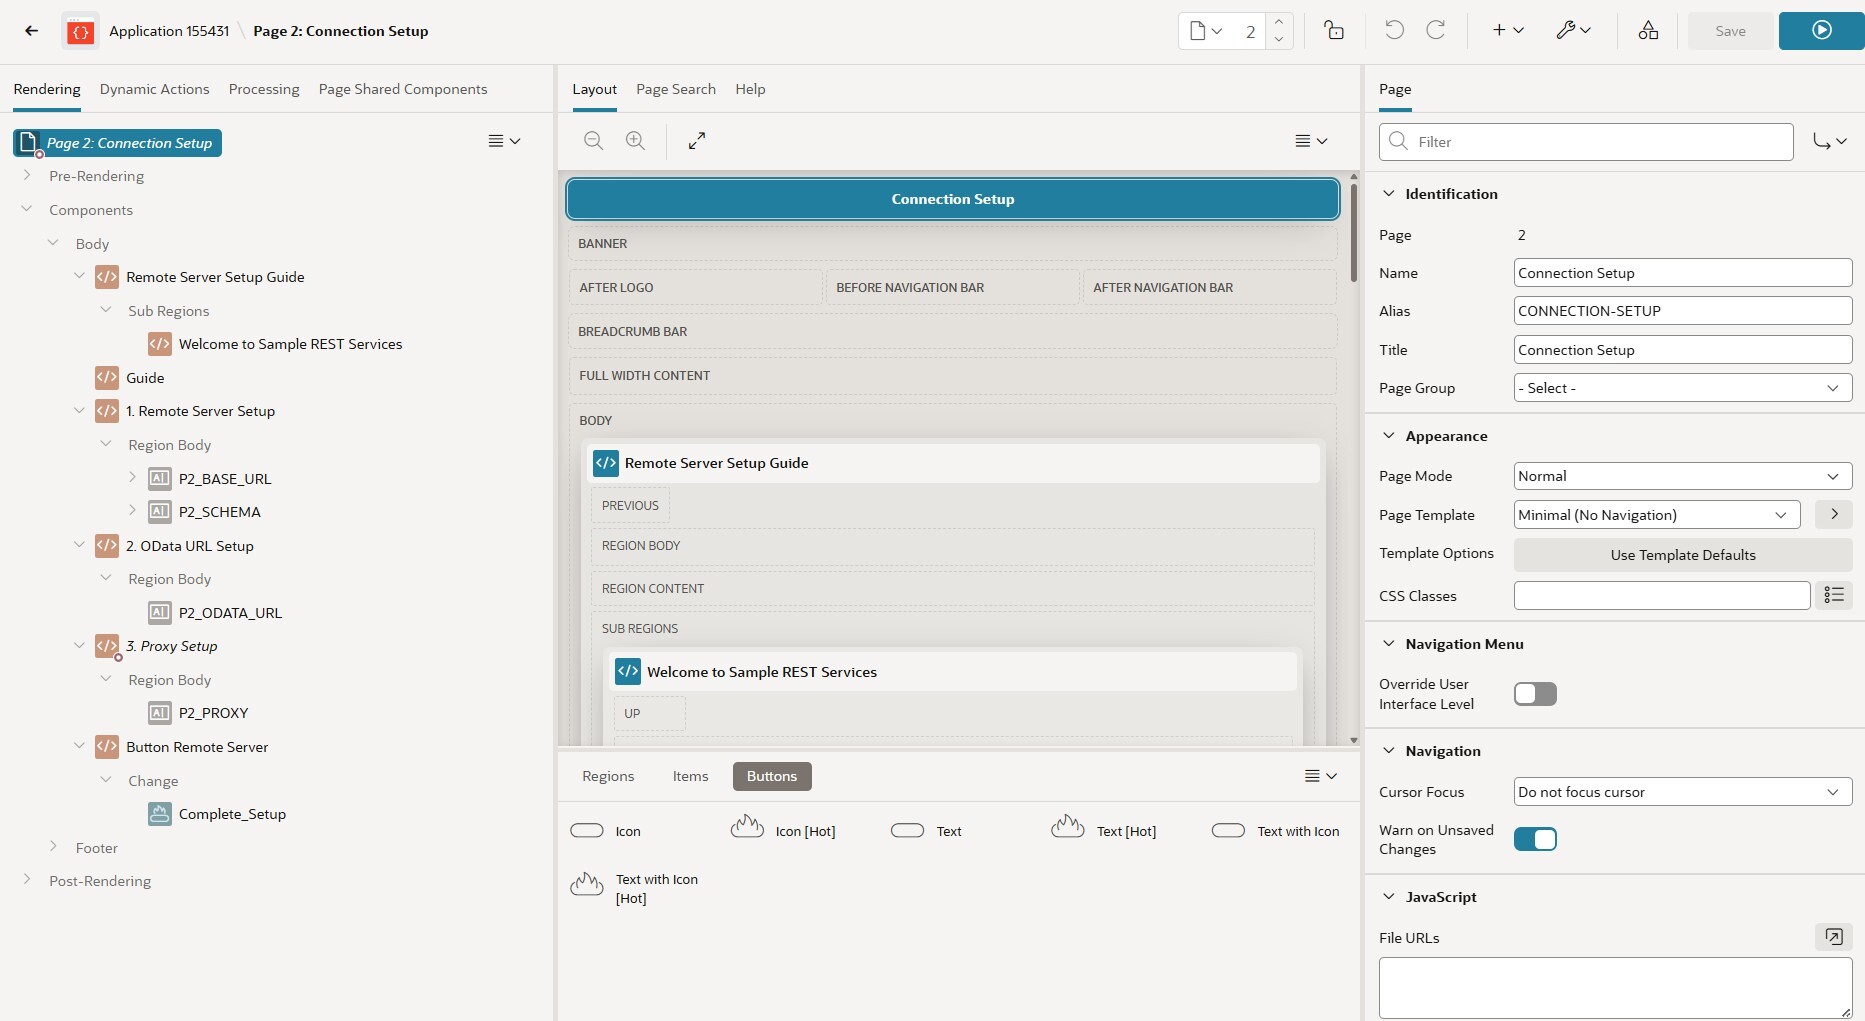Collapse the Components node

click(x=27, y=209)
